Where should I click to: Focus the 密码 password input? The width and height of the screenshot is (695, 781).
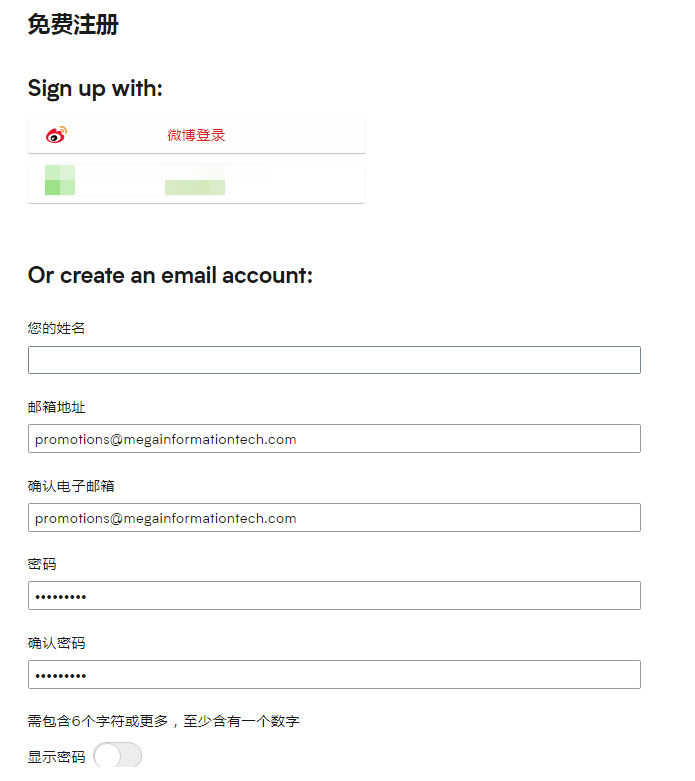[x=334, y=596]
